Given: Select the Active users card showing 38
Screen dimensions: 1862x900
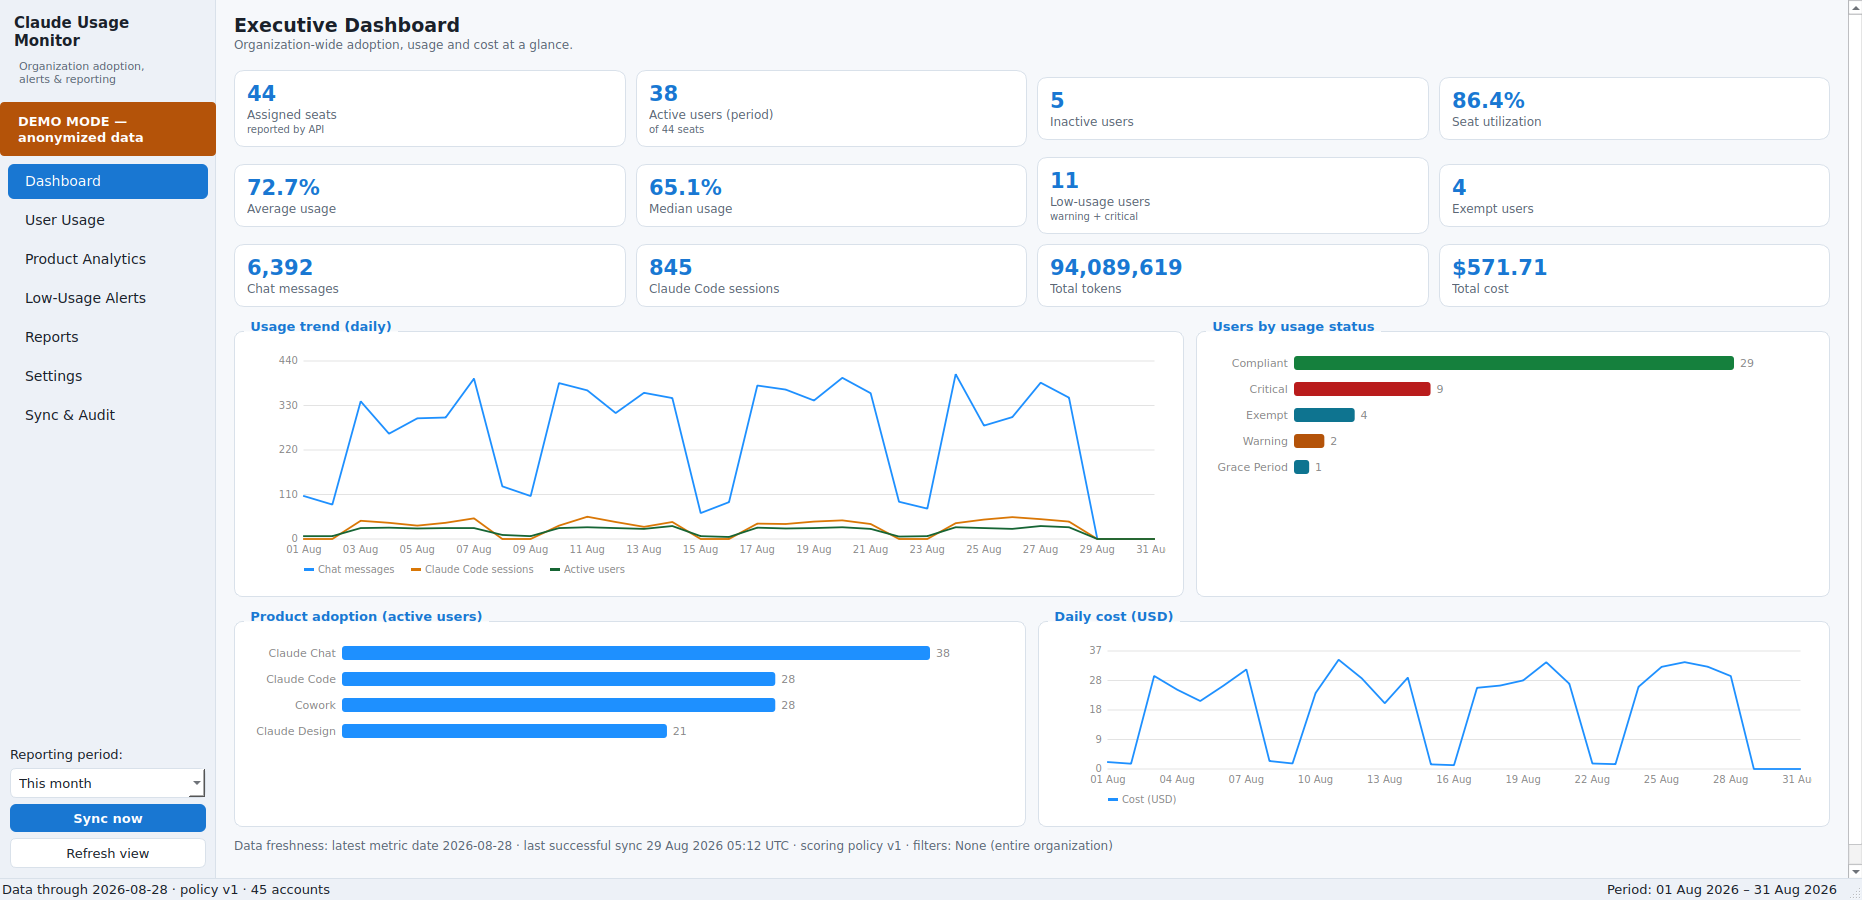Looking at the screenshot, I should (831, 109).
